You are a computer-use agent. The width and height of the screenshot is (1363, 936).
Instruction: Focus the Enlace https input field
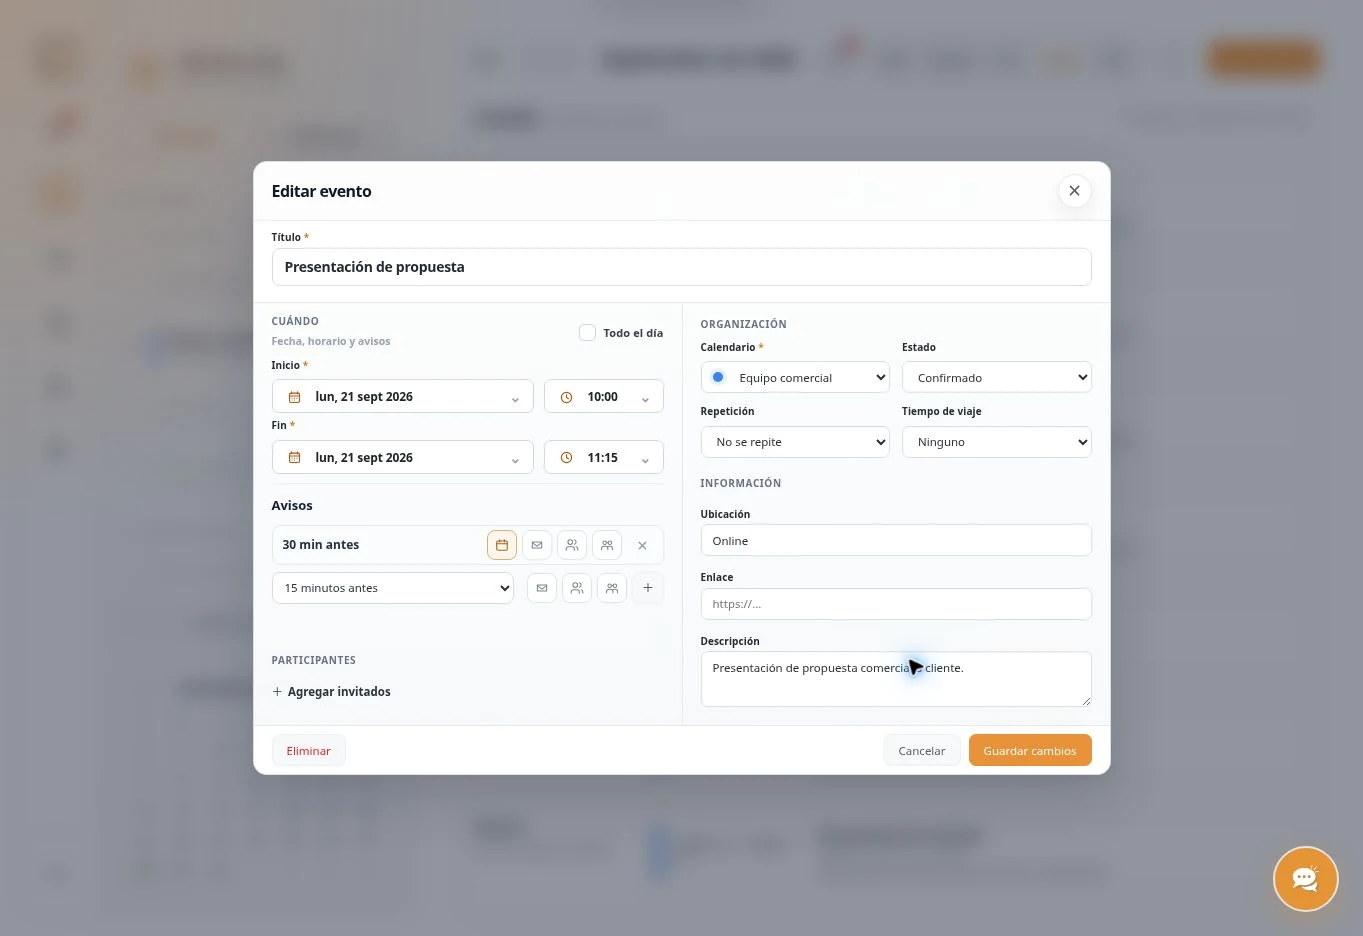pos(896,604)
